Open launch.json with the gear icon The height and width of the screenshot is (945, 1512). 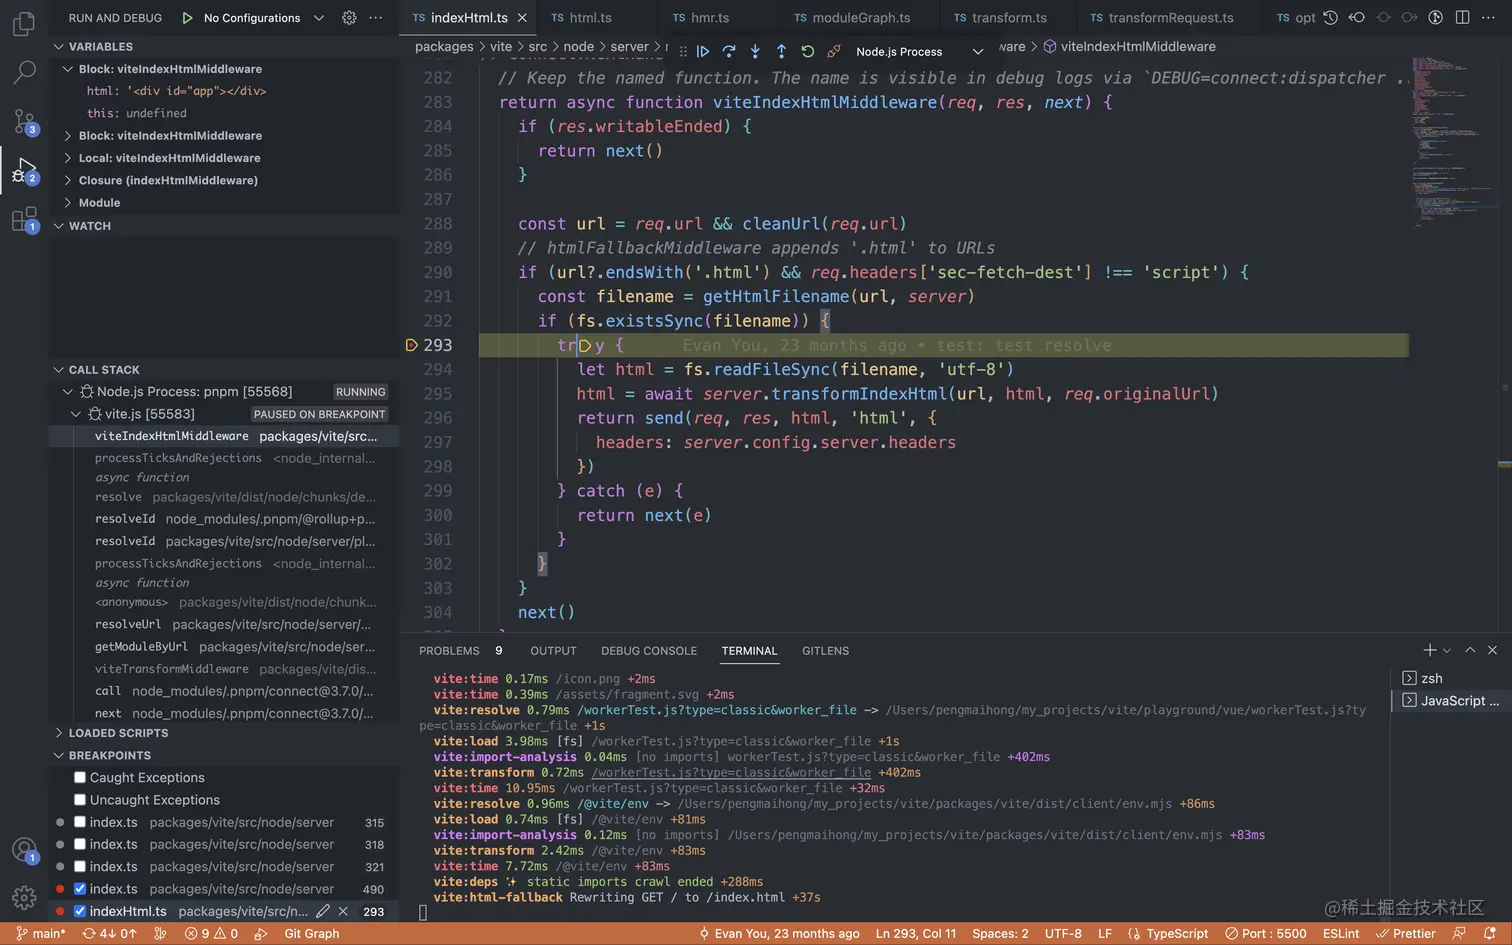(349, 18)
